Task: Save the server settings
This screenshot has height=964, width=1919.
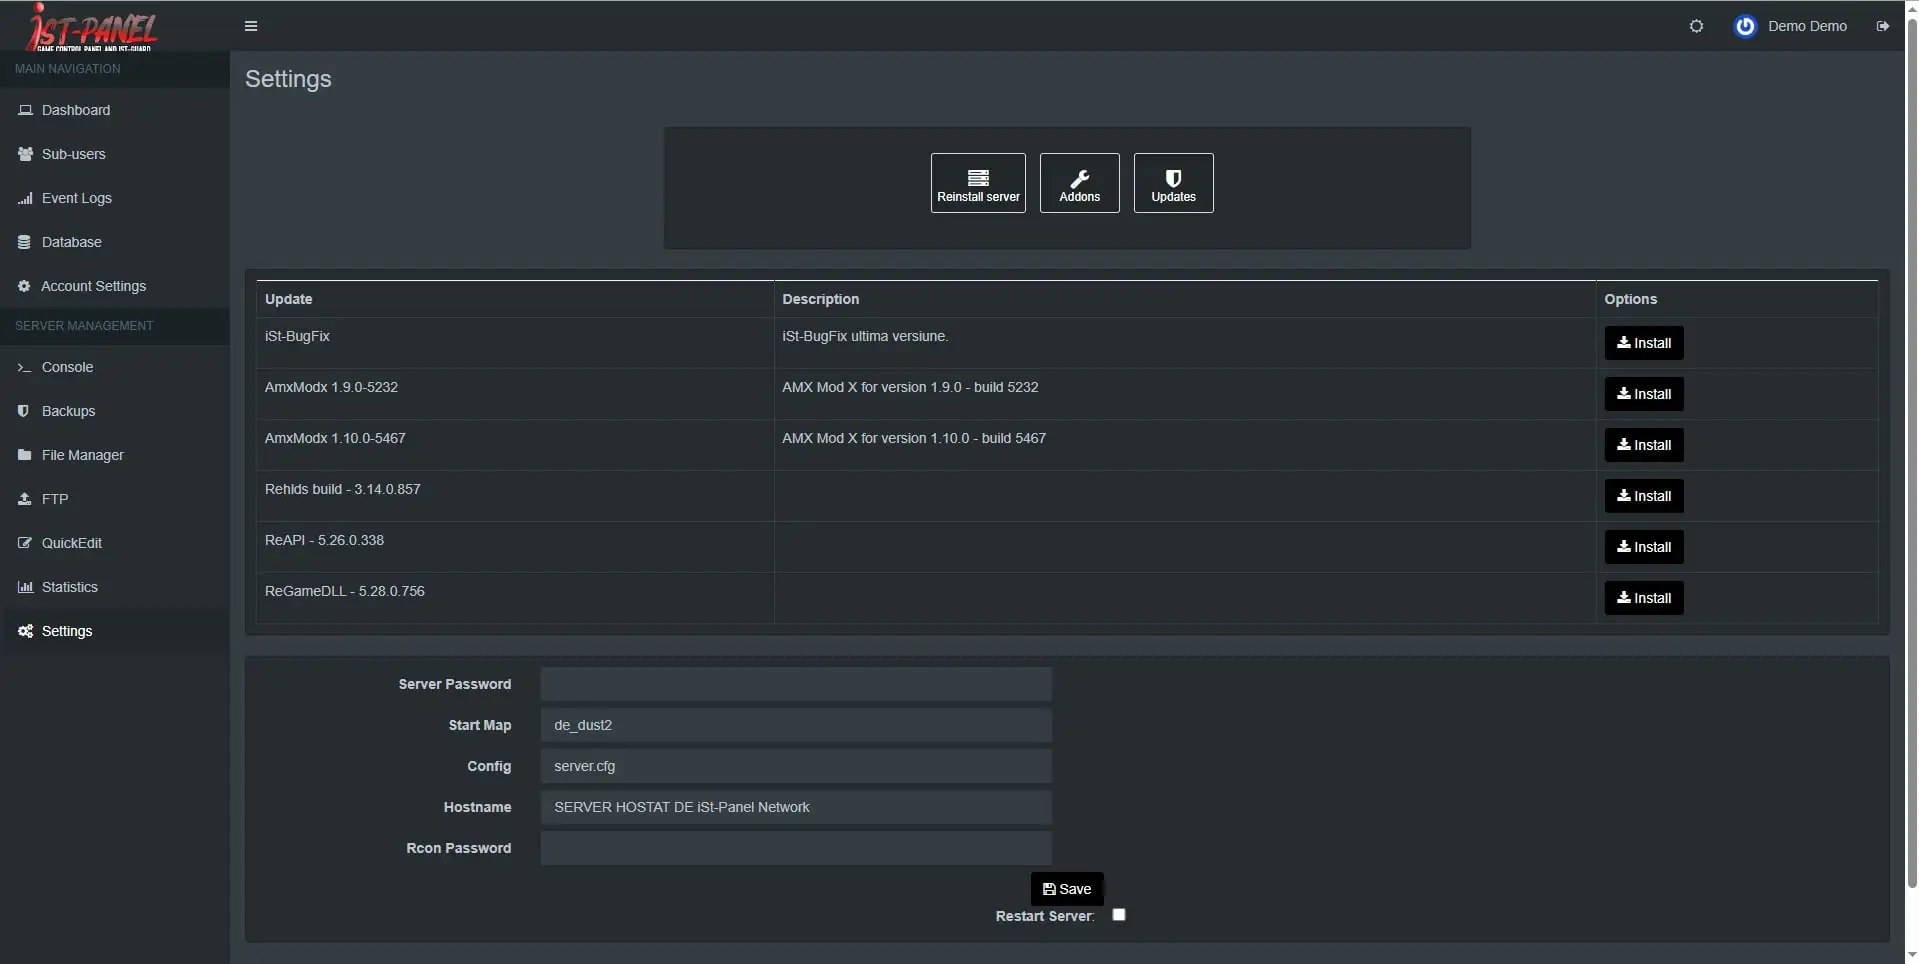Action: (1067, 889)
